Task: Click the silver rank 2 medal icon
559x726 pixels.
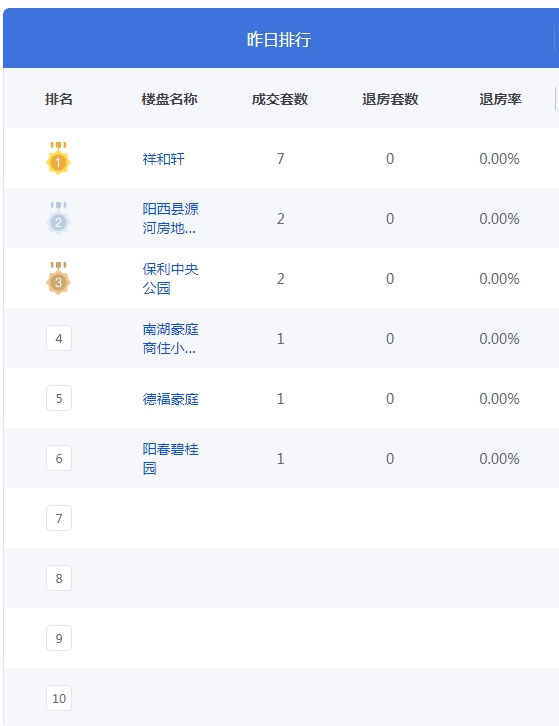Action: 58,218
